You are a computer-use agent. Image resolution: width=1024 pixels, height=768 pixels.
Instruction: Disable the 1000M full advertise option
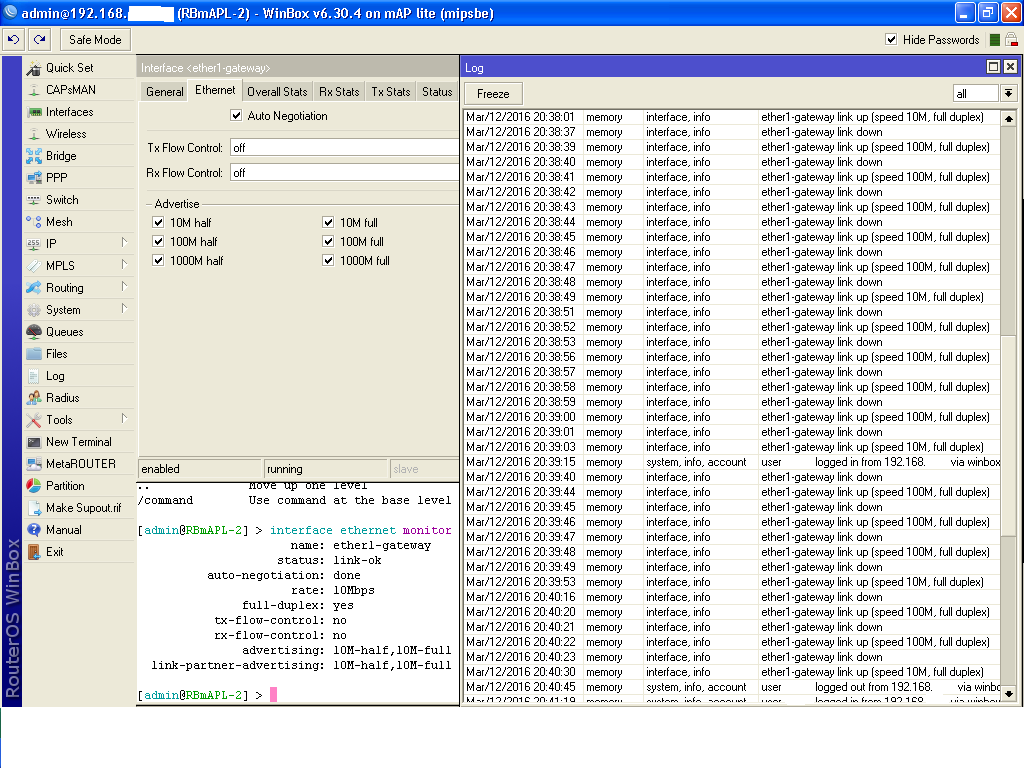(329, 261)
